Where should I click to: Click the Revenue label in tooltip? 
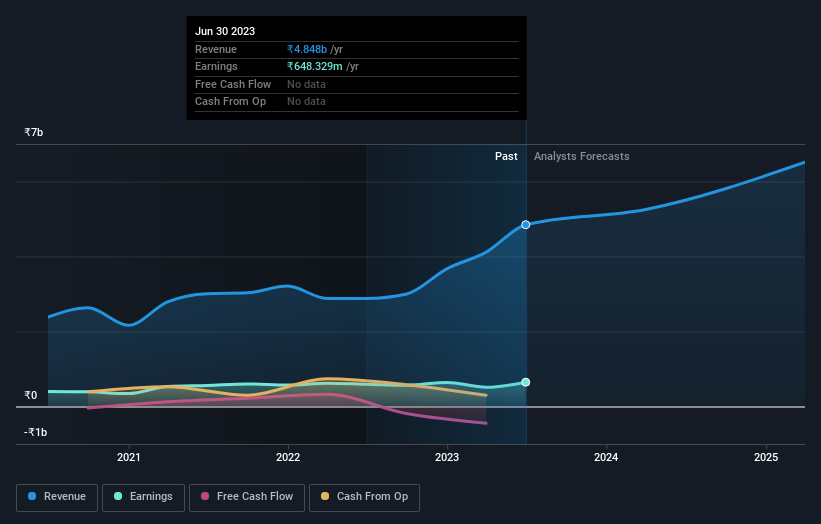[216, 49]
